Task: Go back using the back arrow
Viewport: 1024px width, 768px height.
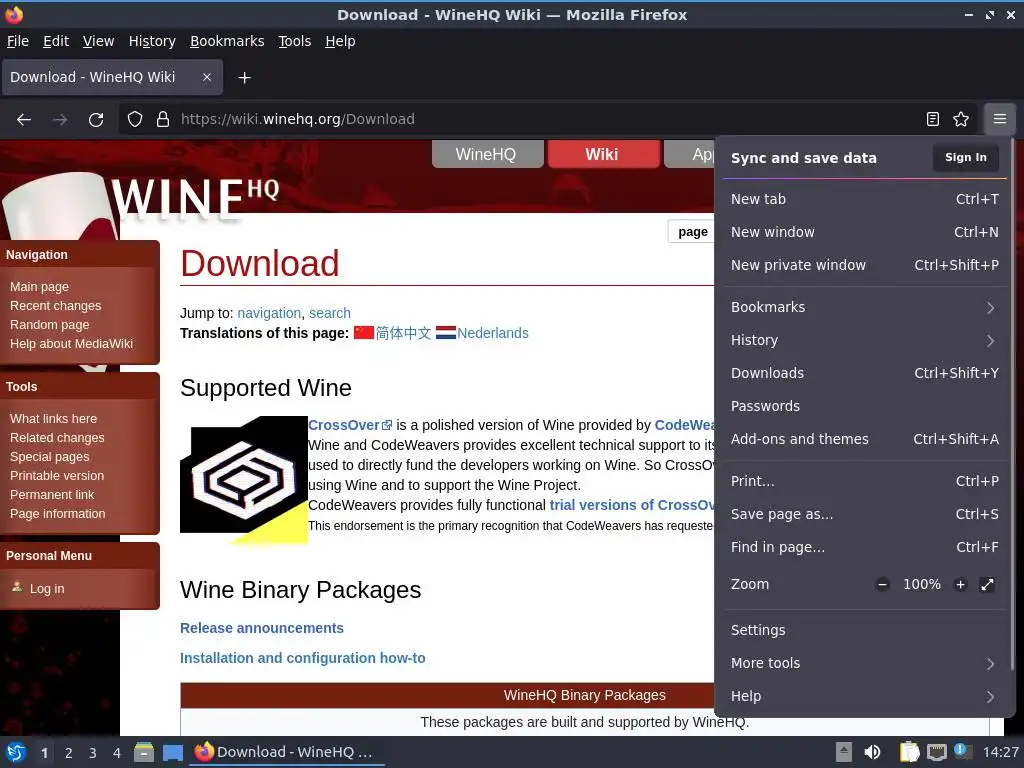Action: tap(24, 120)
